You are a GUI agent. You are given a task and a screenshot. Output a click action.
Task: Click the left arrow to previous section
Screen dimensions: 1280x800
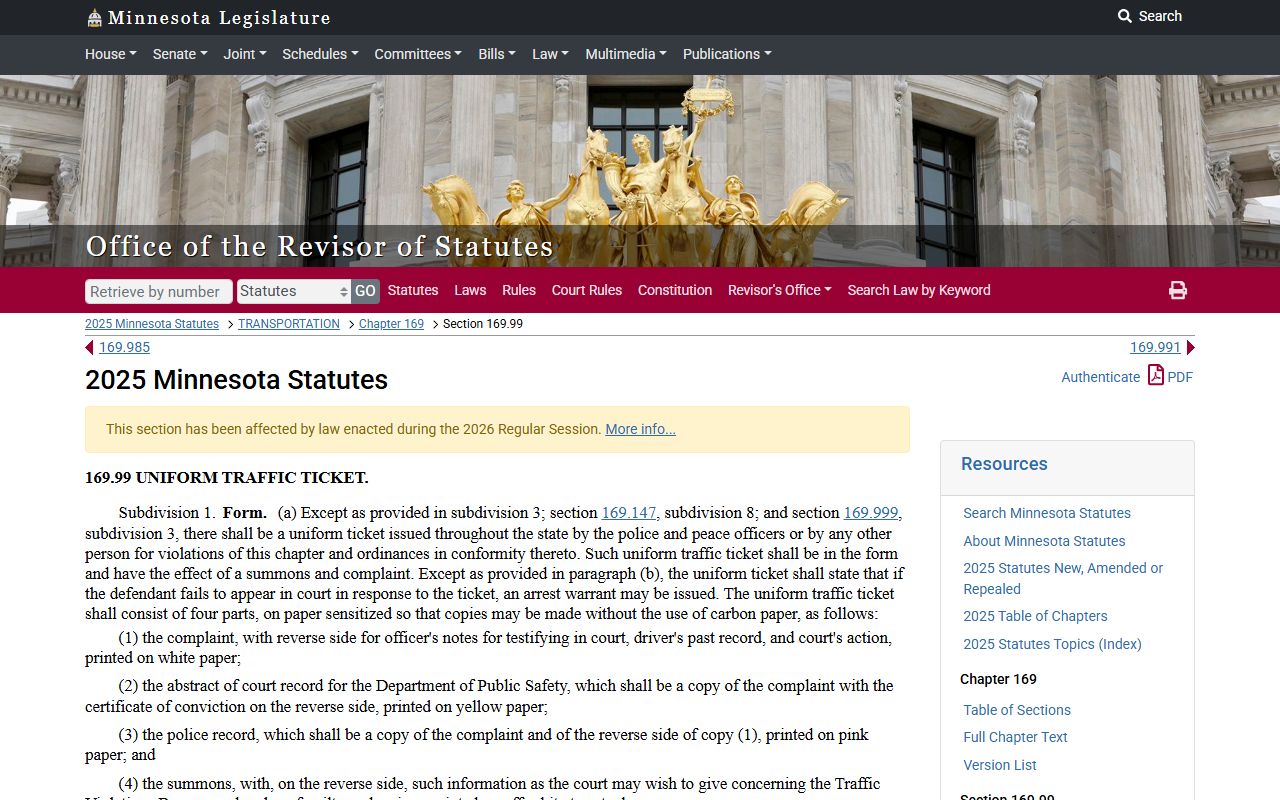click(x=89, y=348)
